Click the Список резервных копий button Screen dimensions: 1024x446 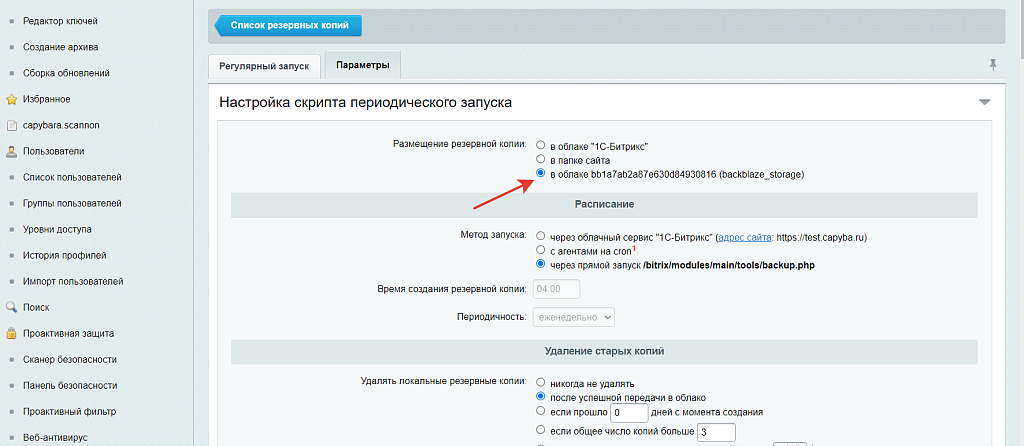click(288, 25)
